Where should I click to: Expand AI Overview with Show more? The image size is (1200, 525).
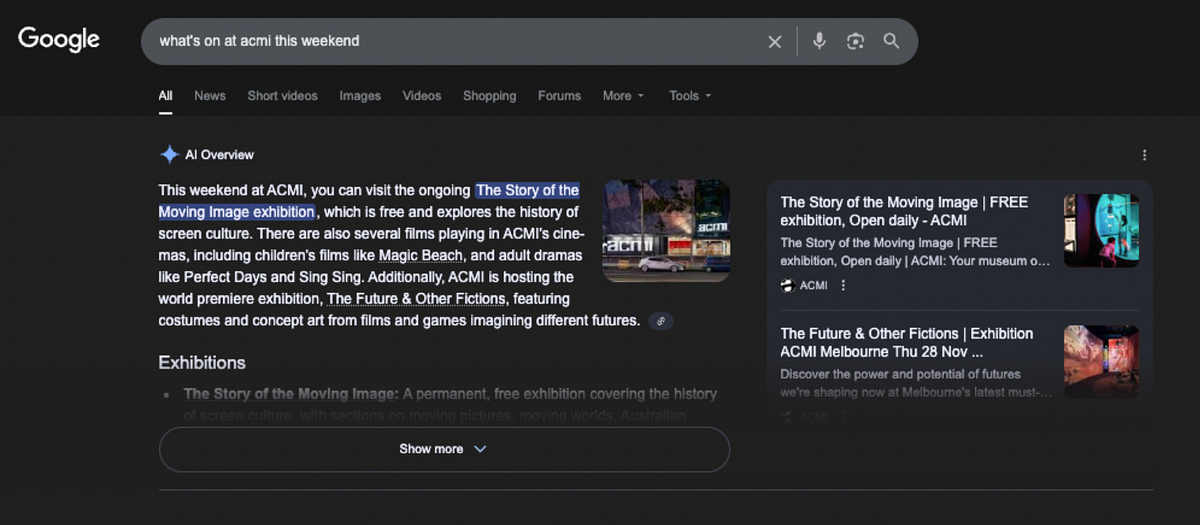click(x=443, y=449)
